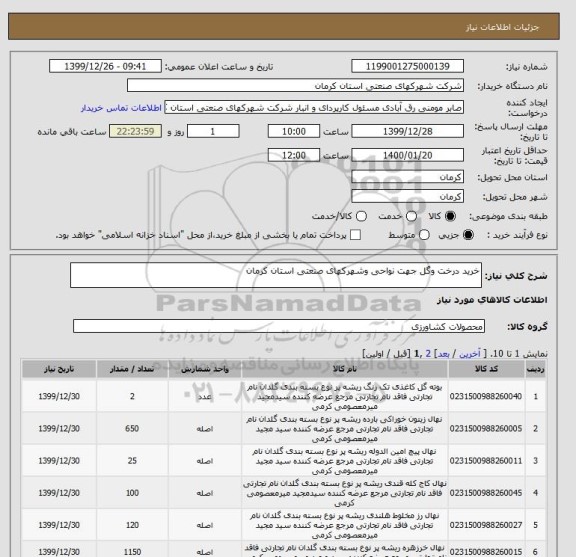Click the item name in row 2, نهال زیتون خوراکی
Image resolution: width=576 pixels, height=557 pixels.
coord(345,428)
